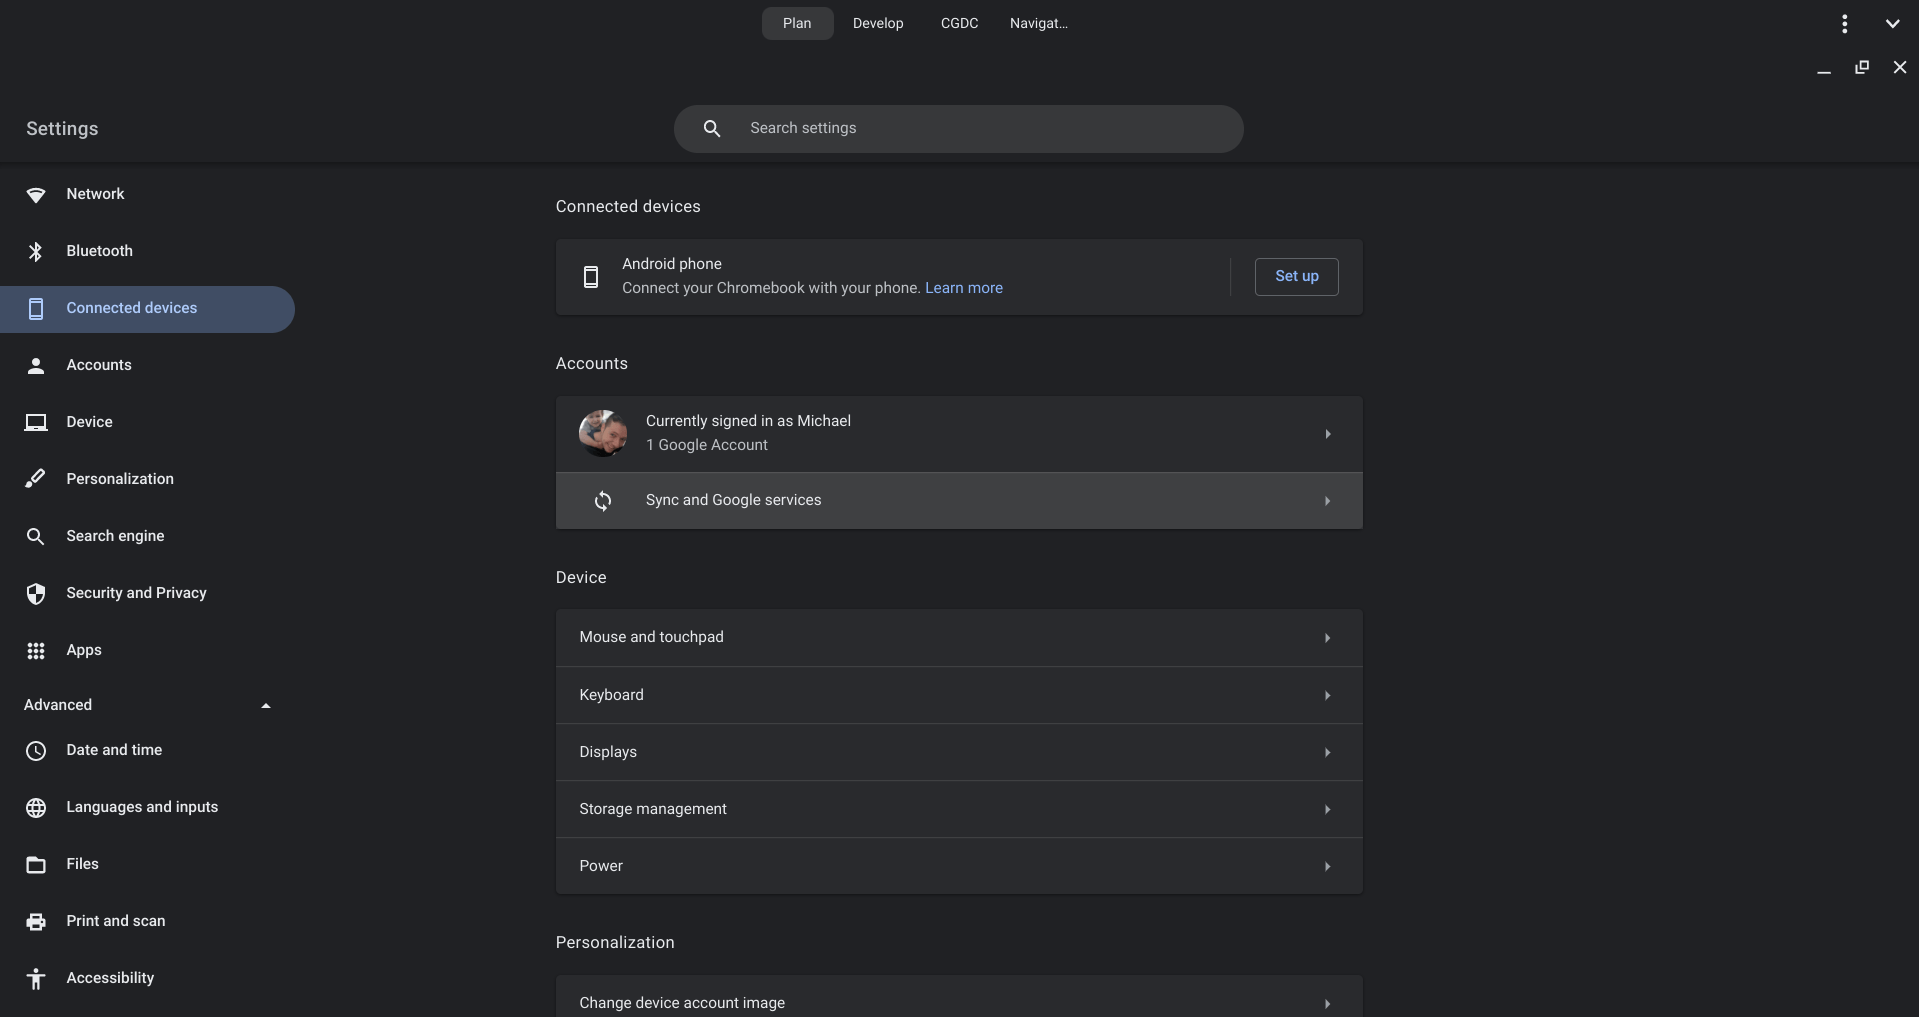Collapse the Advanced section
Screen dimensions: 1919x1017
(x=266, y=705)
